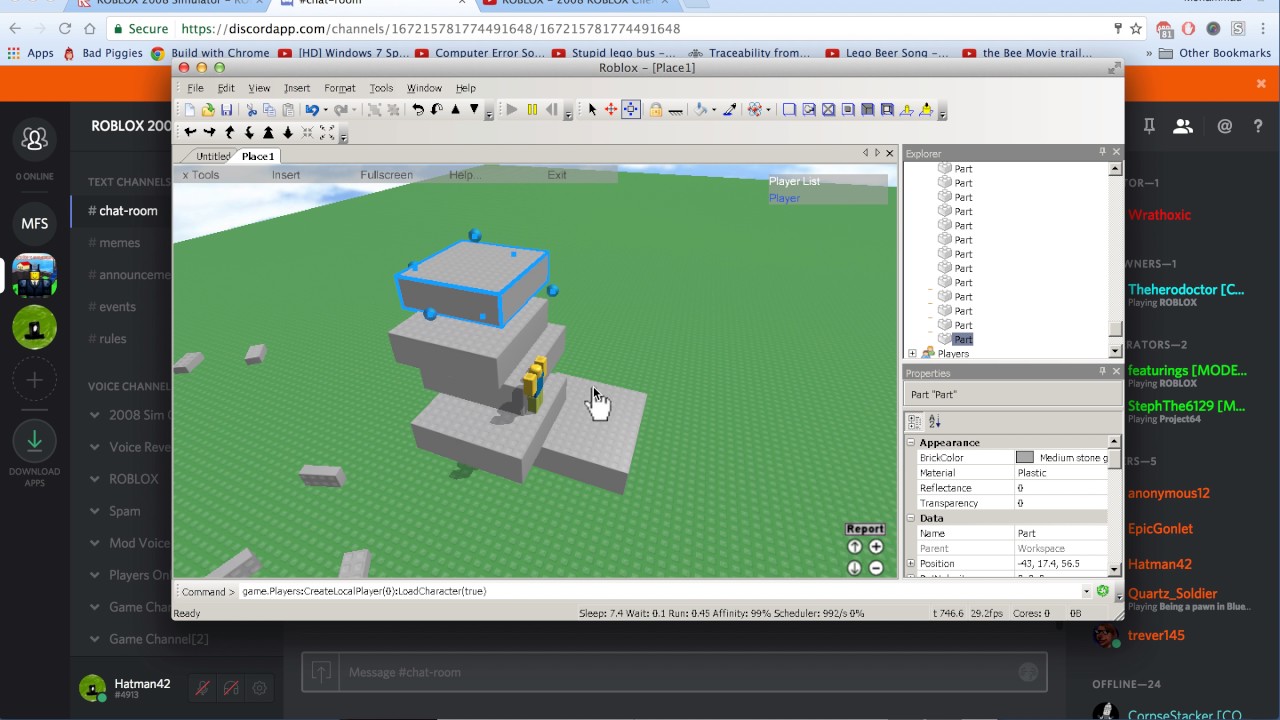Image resolution: width=1280 pixels, height=720 pixels.
Task: Toggle the Anchor tool icon
Action: click(676, 110)
